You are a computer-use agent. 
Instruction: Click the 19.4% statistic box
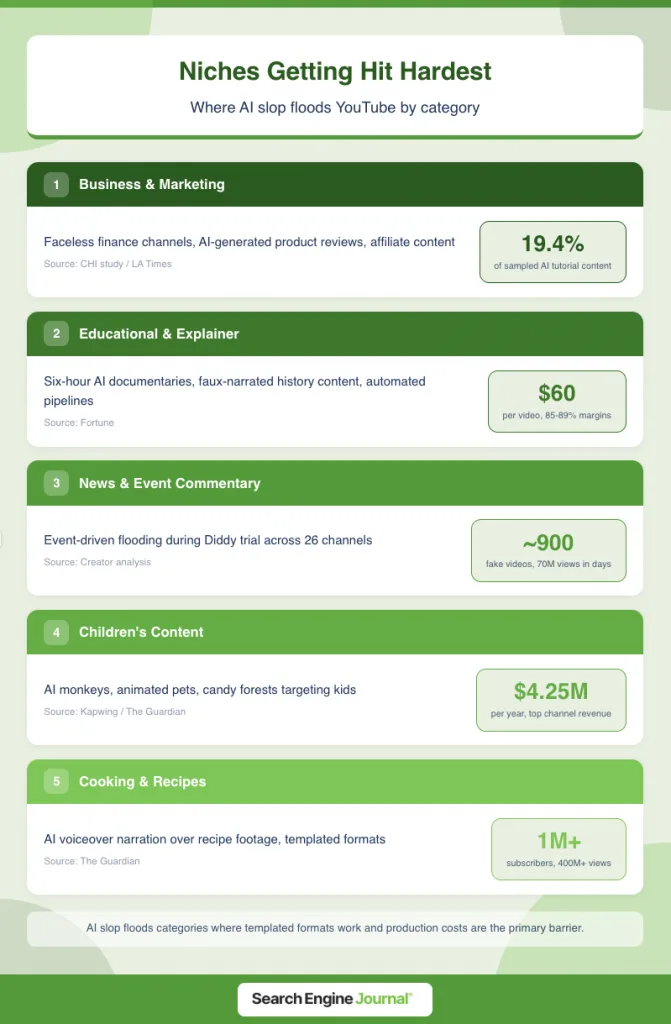pyautogui.click(x=553, y=252)
